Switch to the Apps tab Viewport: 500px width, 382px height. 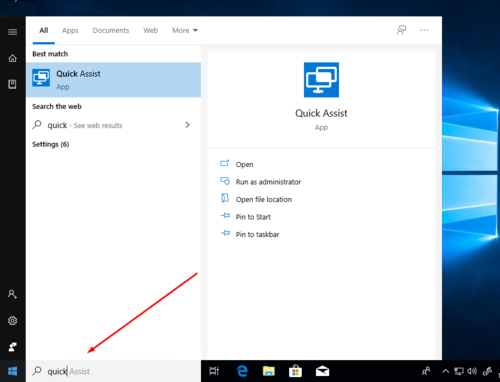tap(70, 30)
